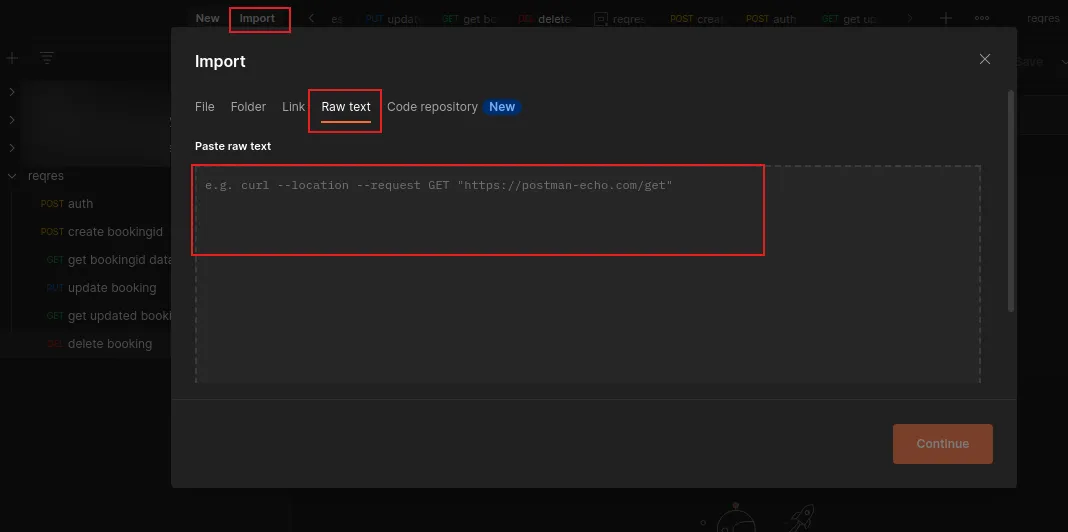
Task: Open the GET get up request tab
Action: pyautogui.click(x=849, y=19)
